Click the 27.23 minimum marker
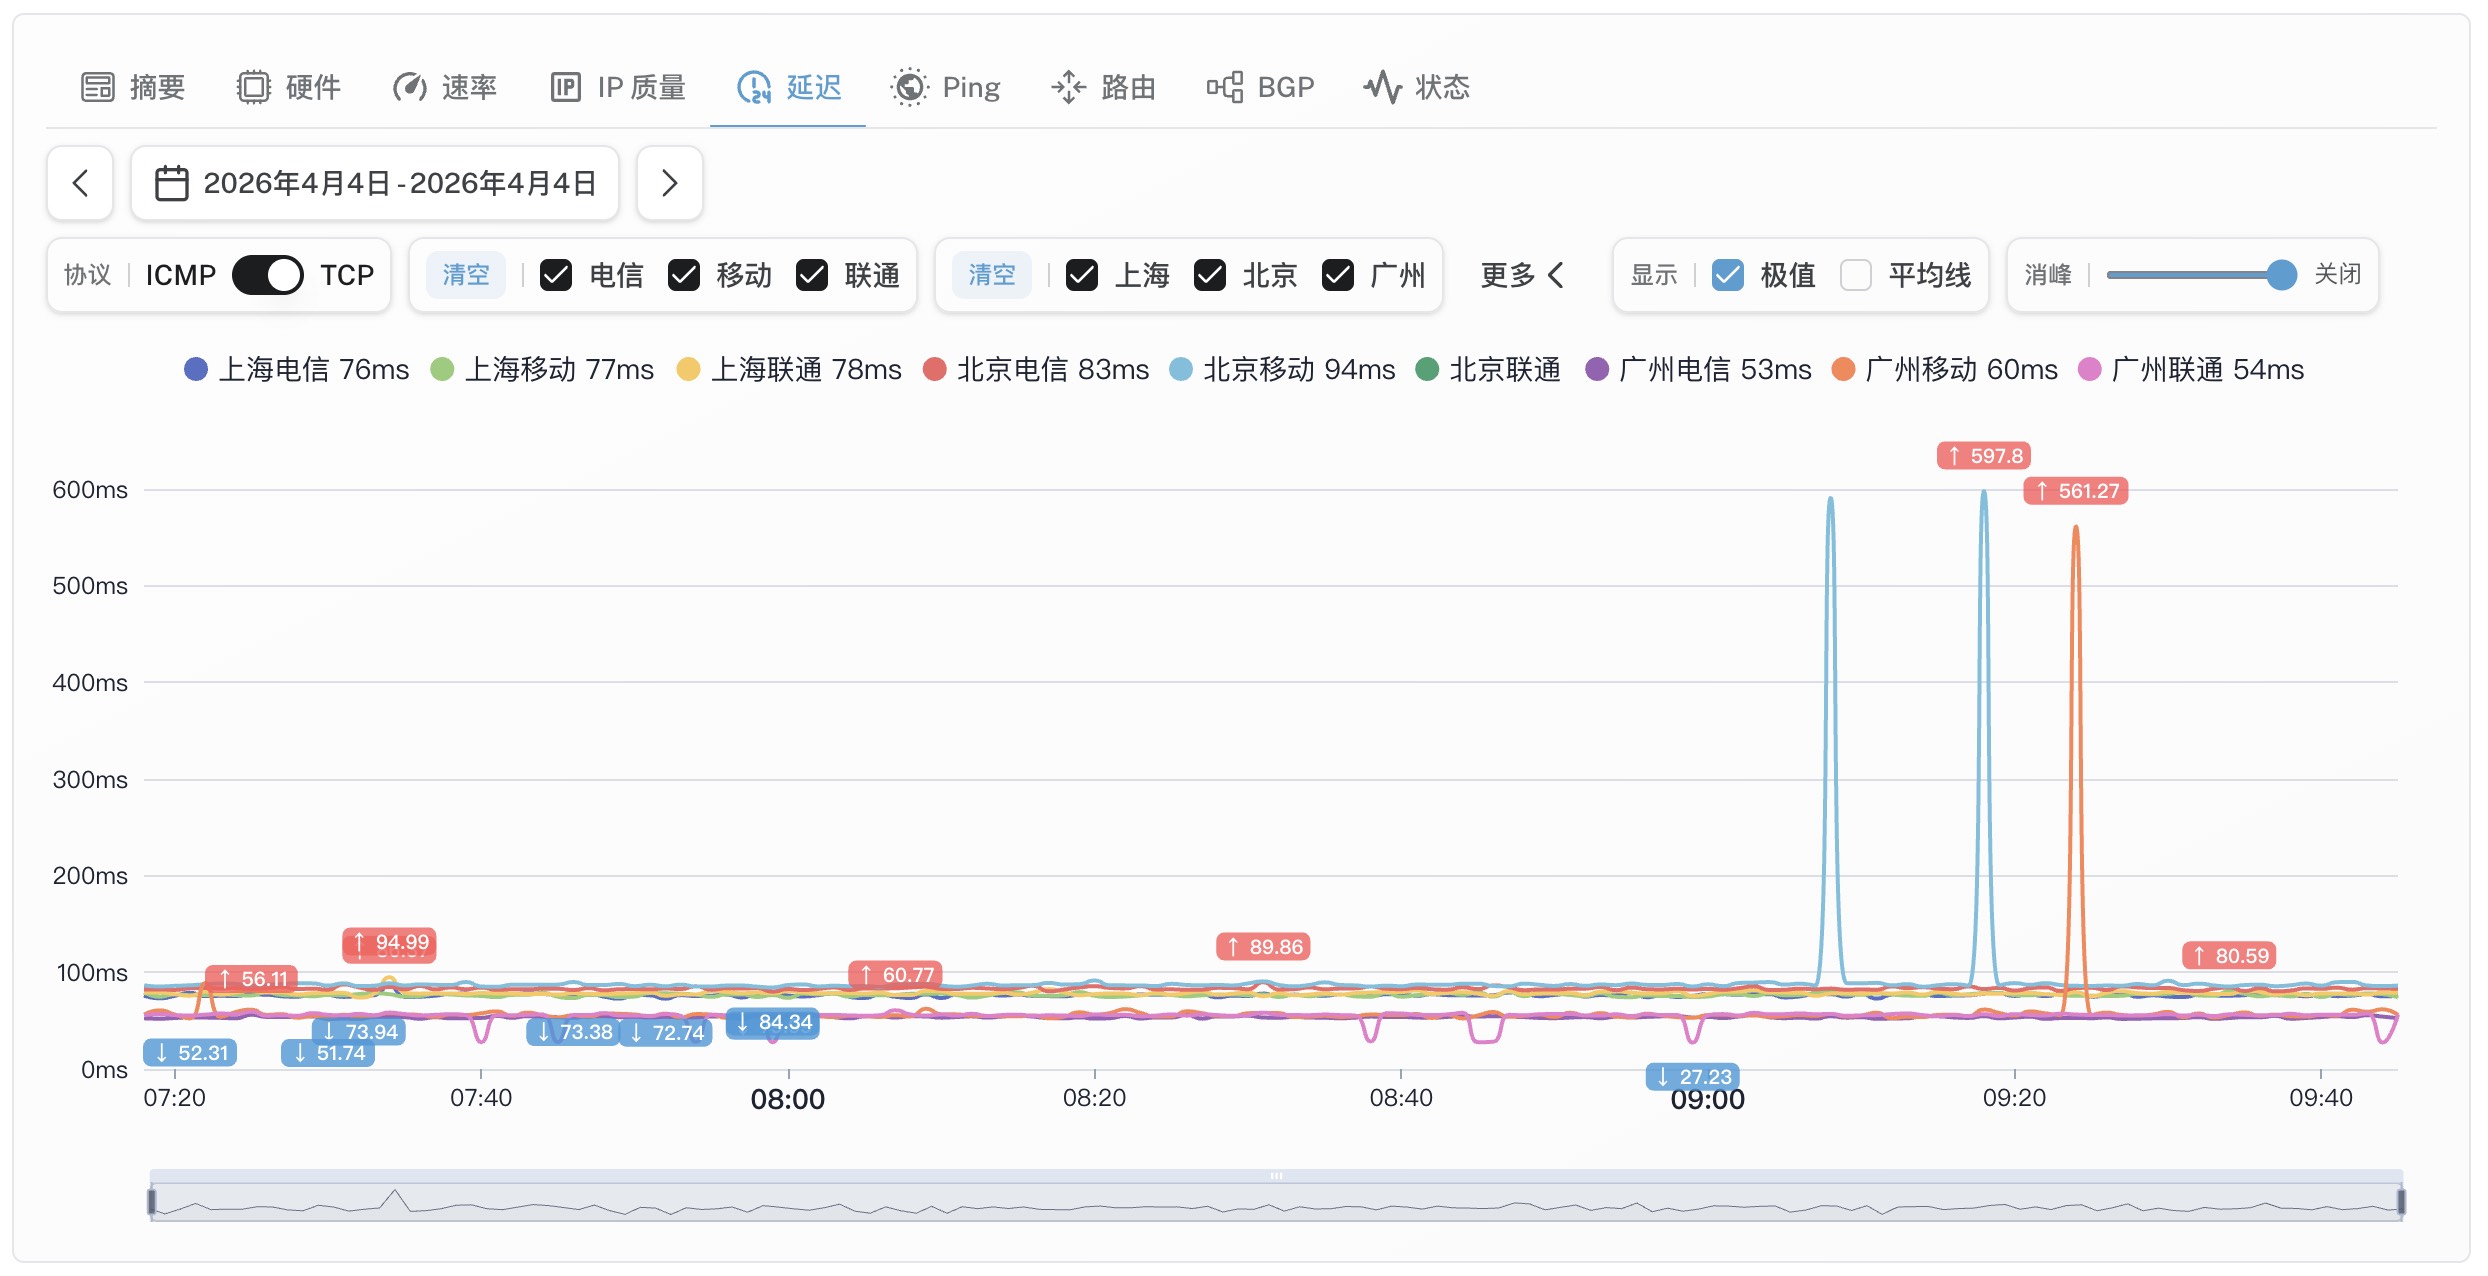The height and width of the screenshot is (1276, 2488). [1693, 1077]
